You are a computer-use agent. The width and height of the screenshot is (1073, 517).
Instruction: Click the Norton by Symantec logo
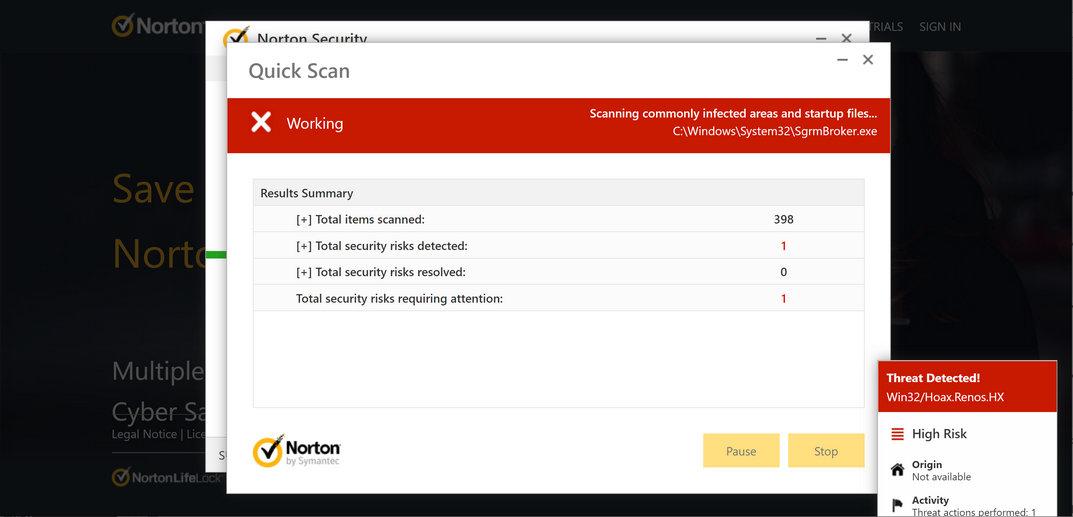tap(296, 451)
